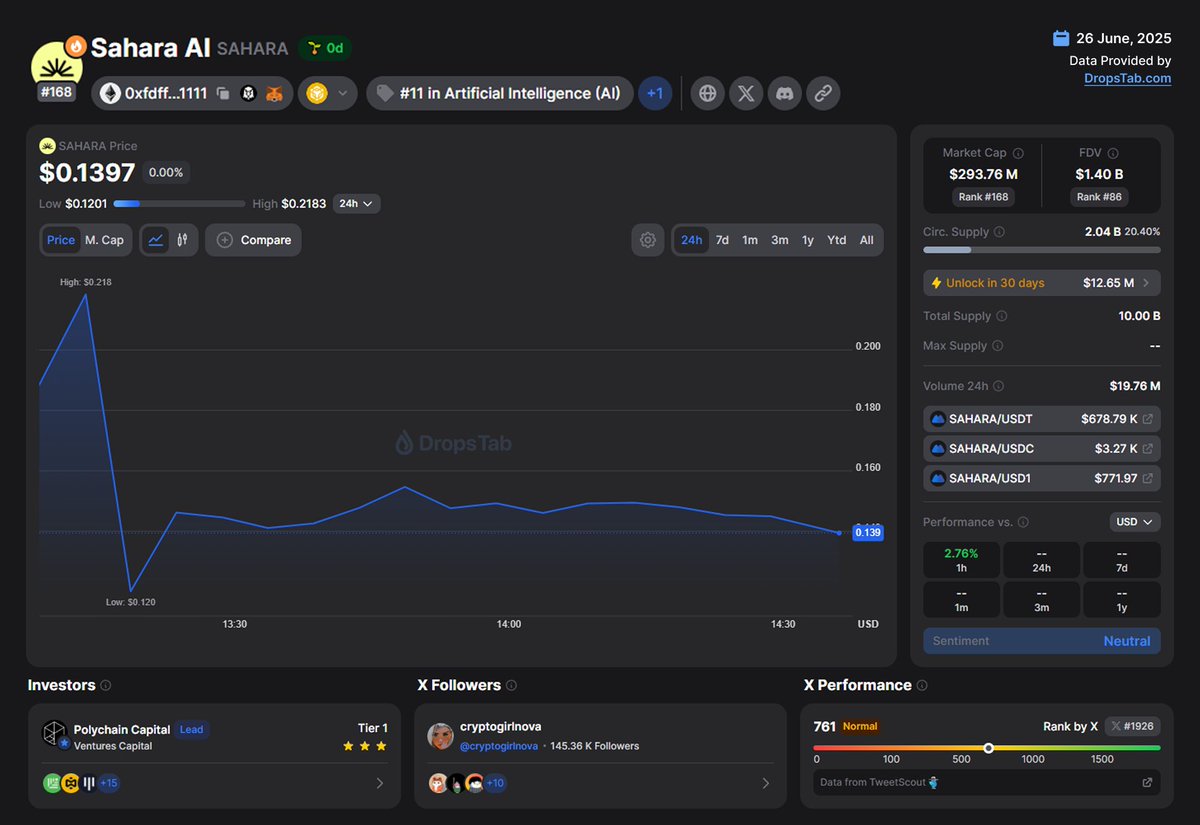Image resolution: width=1200 pixels, height=825 pixels.
Task: Click the chain link icon
Action: click(823, 94)
